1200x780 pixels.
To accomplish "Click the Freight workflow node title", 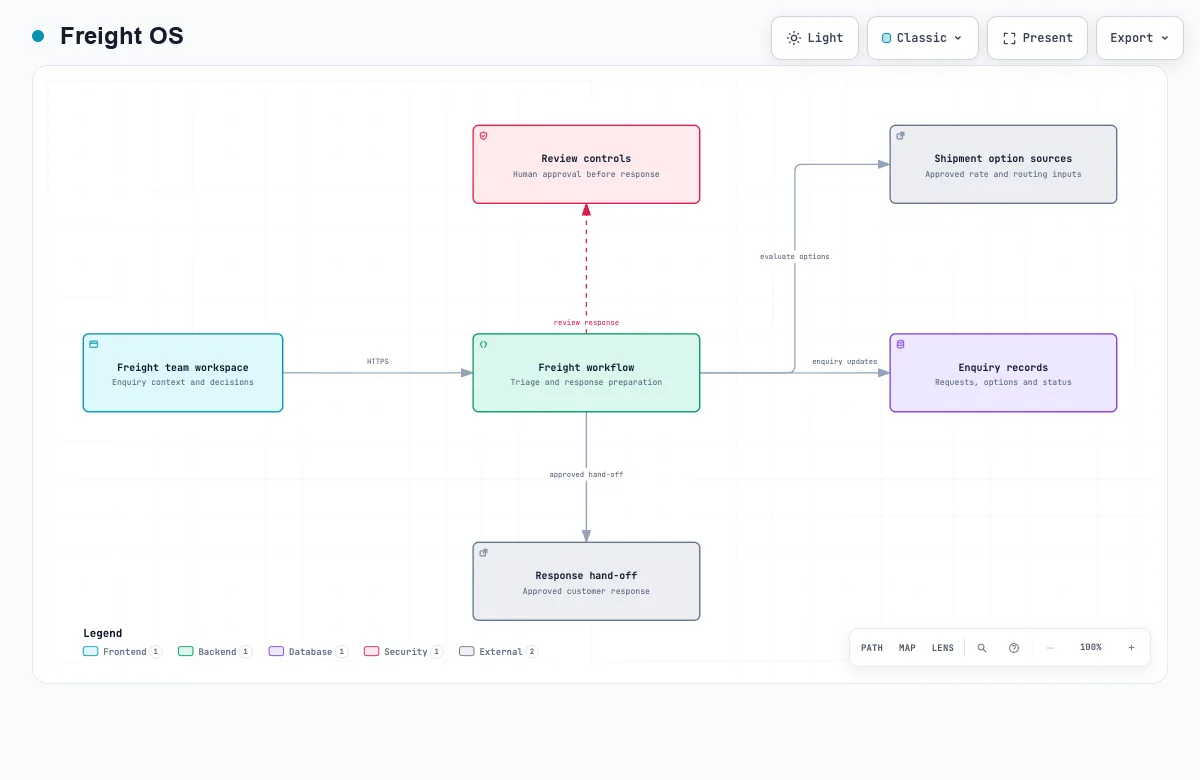I will (x=586, y=367).
